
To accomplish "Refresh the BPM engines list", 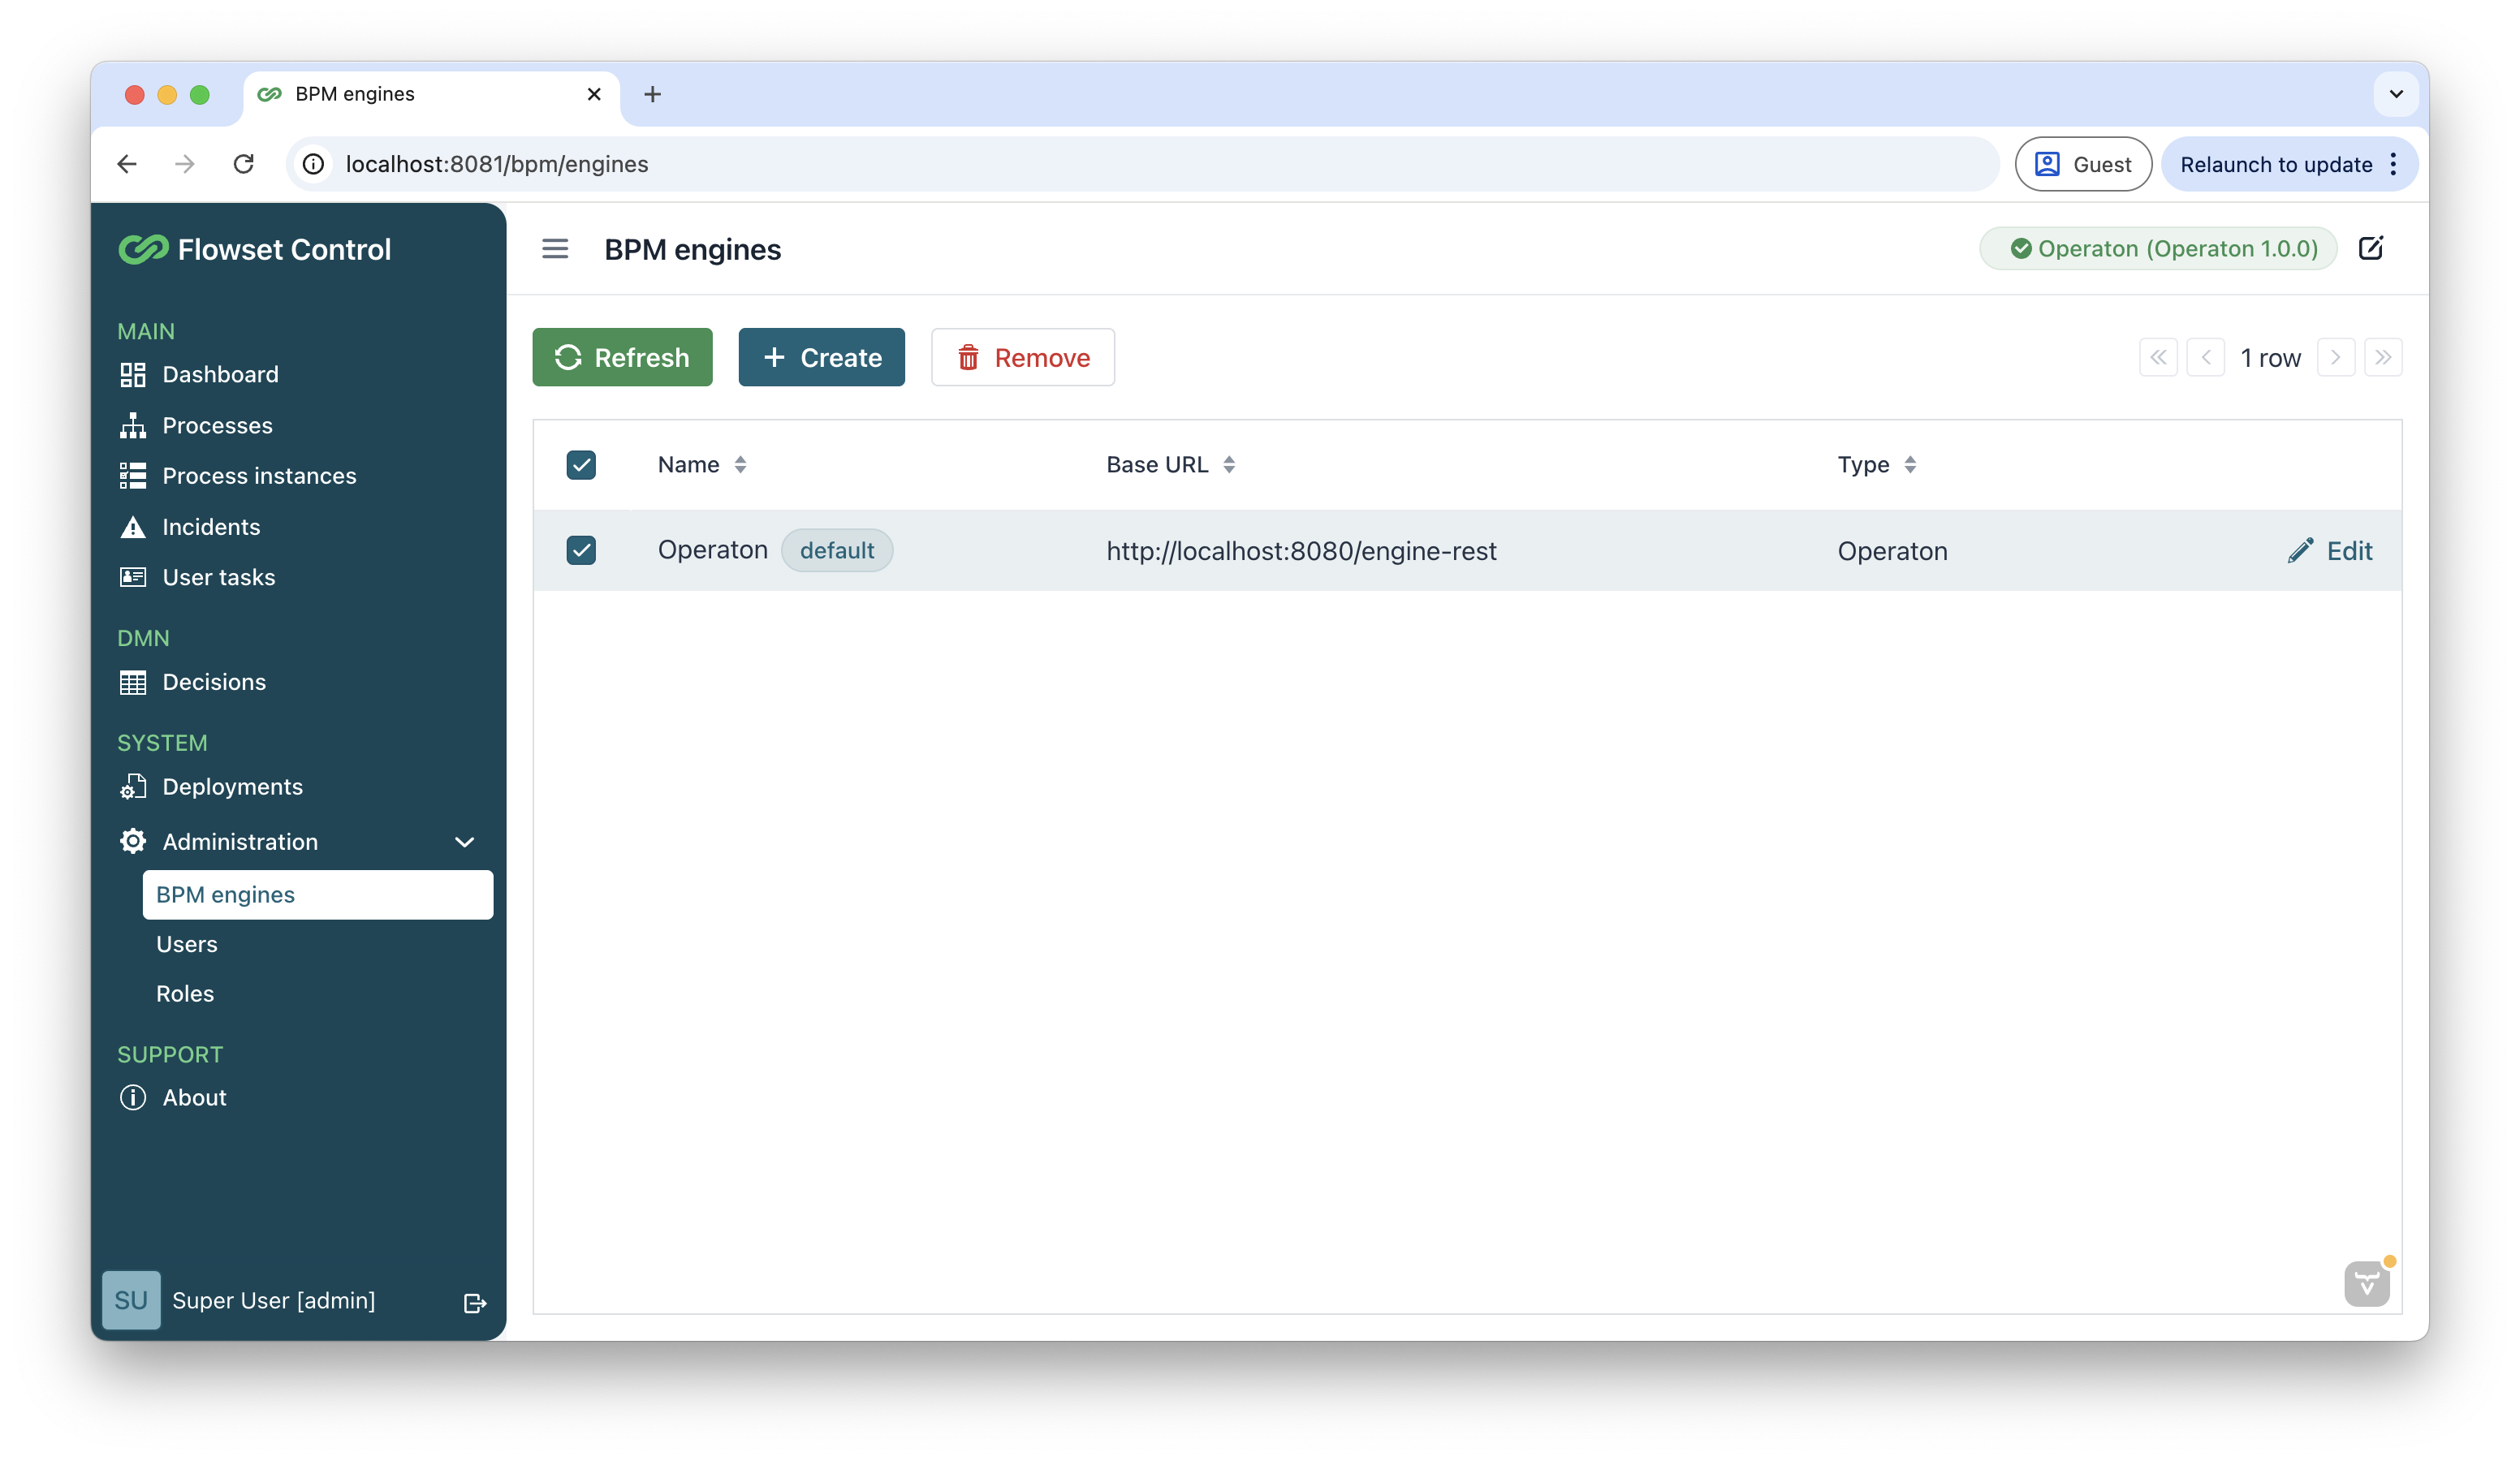I will (622, 357).
